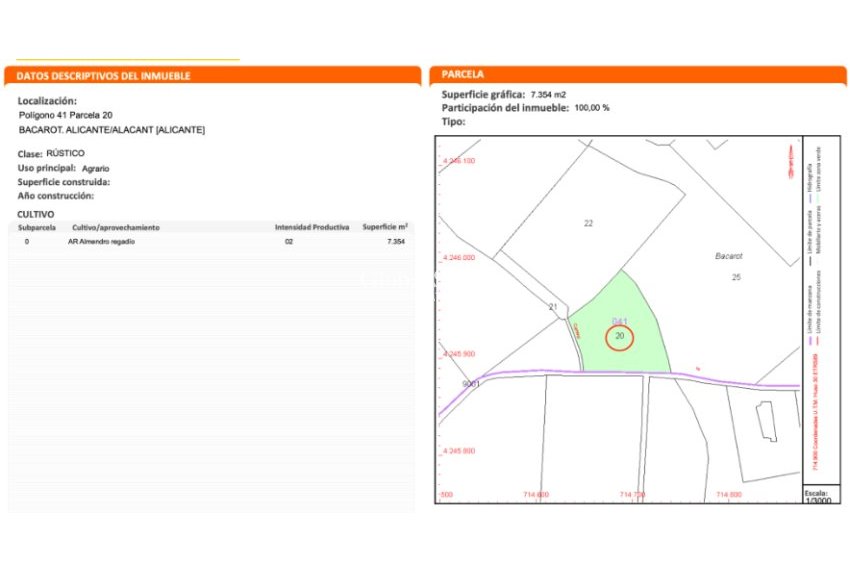Click the 'Superficie m²' column header
This screenshot has height=572, width=850.
385,228
